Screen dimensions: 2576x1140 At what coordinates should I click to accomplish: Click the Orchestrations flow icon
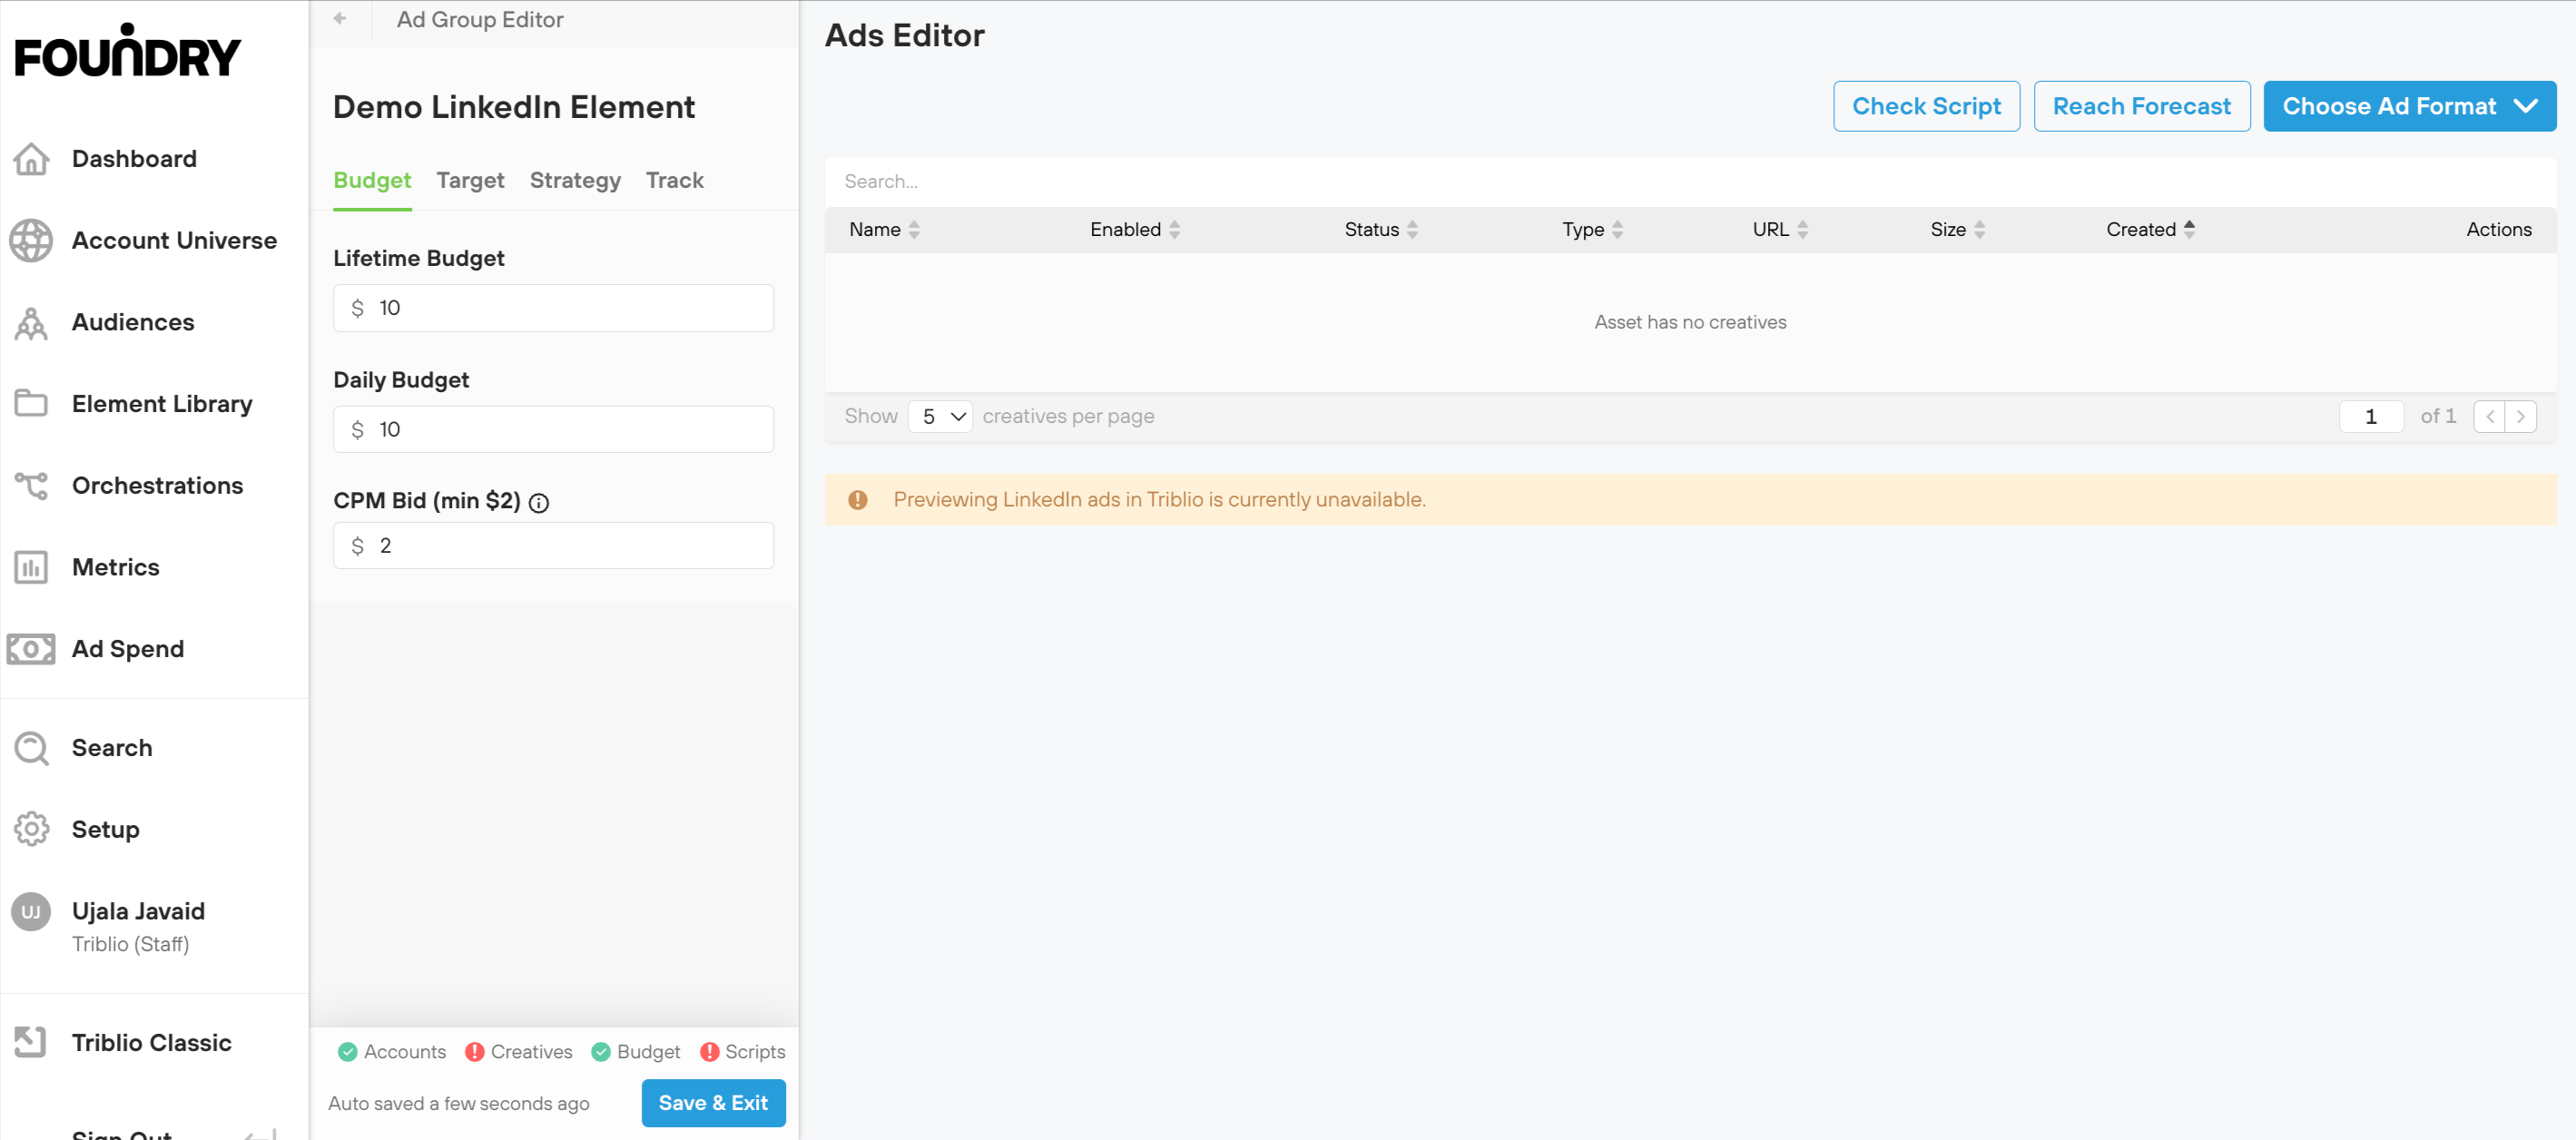(31, 486)
